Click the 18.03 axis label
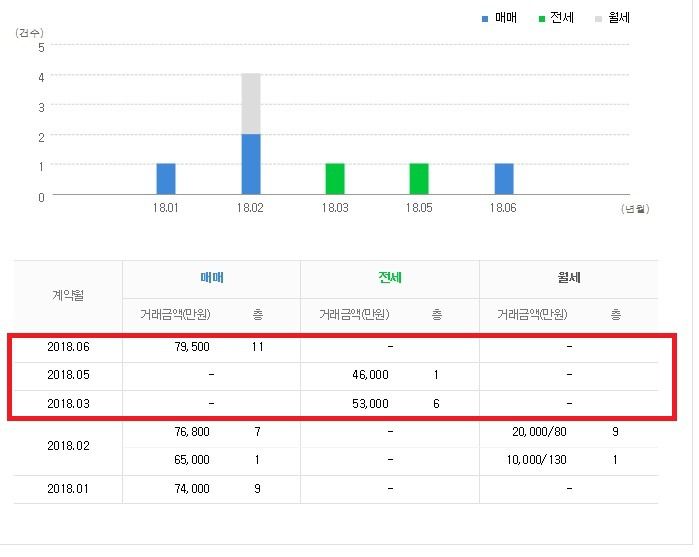The image size is (699, 557). (x=335, y=208)
